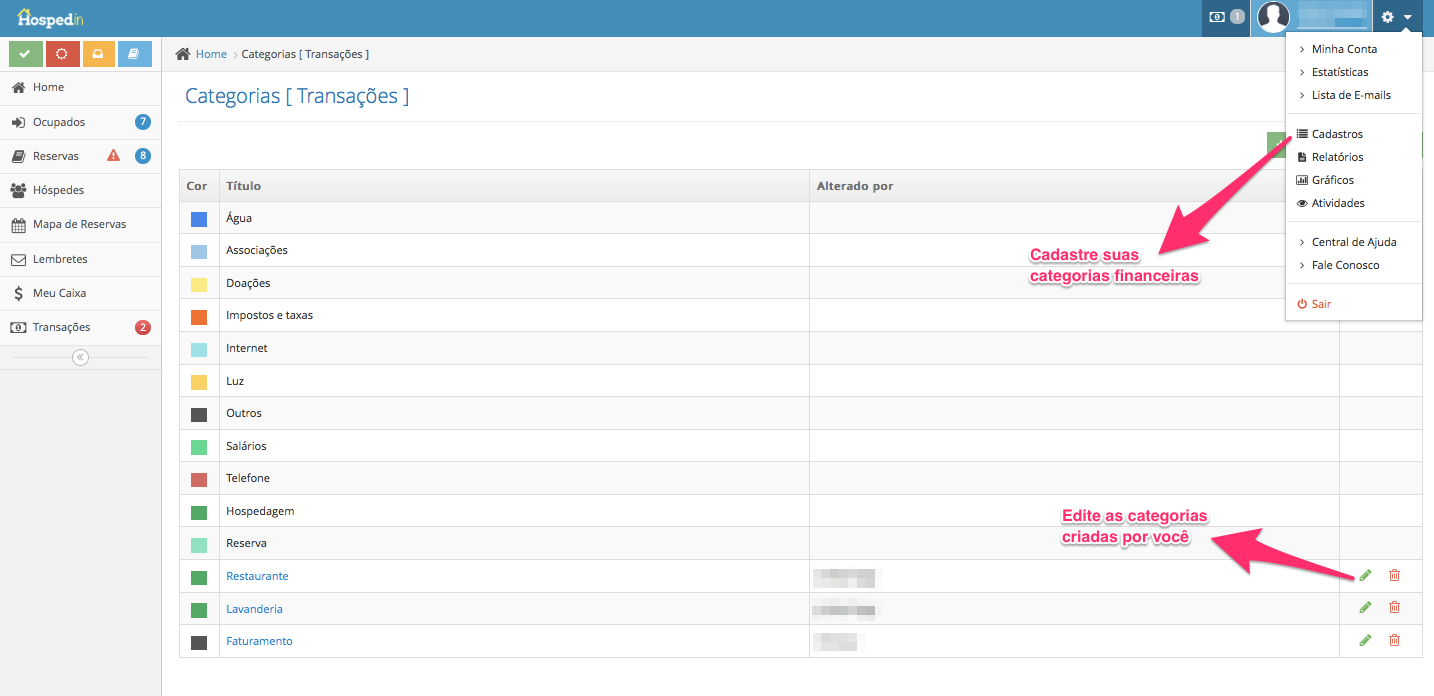This screenshot has width=1434, height=696.
Task: Open Mapa de Reservas in sidebar
Action: [x=79, y=224]
